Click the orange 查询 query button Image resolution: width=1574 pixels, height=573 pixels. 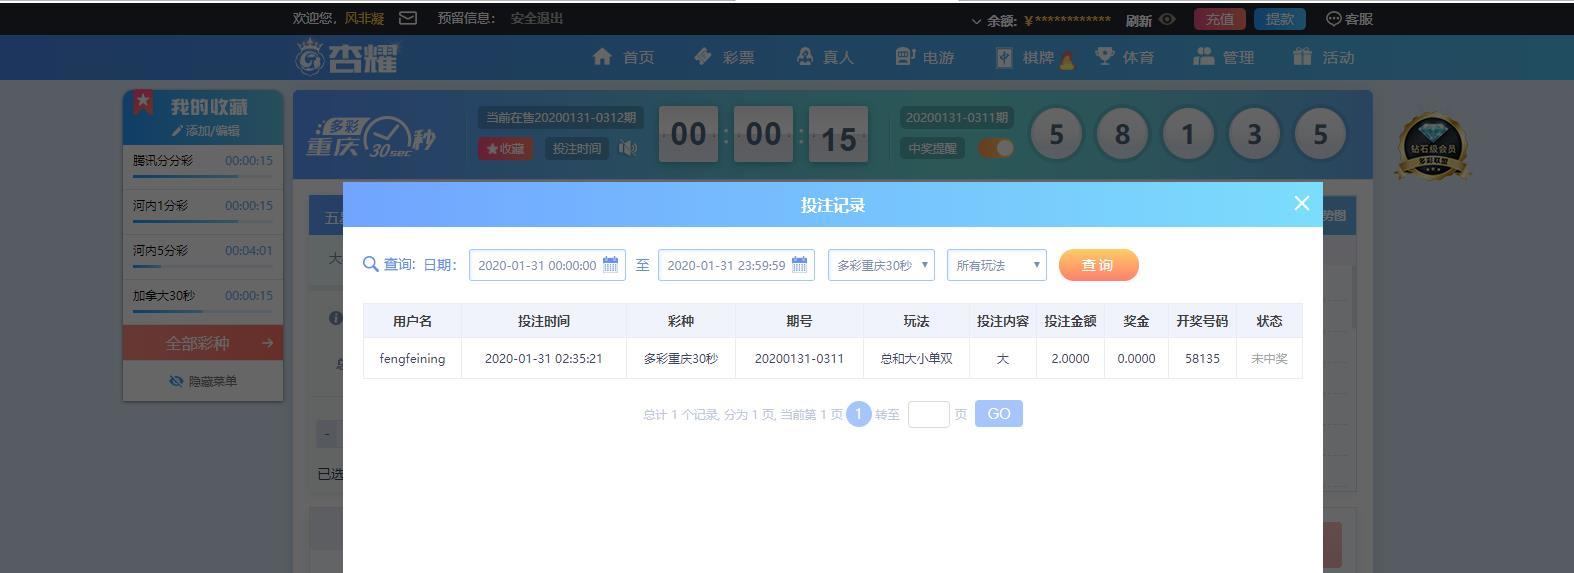coord(1098,265)
